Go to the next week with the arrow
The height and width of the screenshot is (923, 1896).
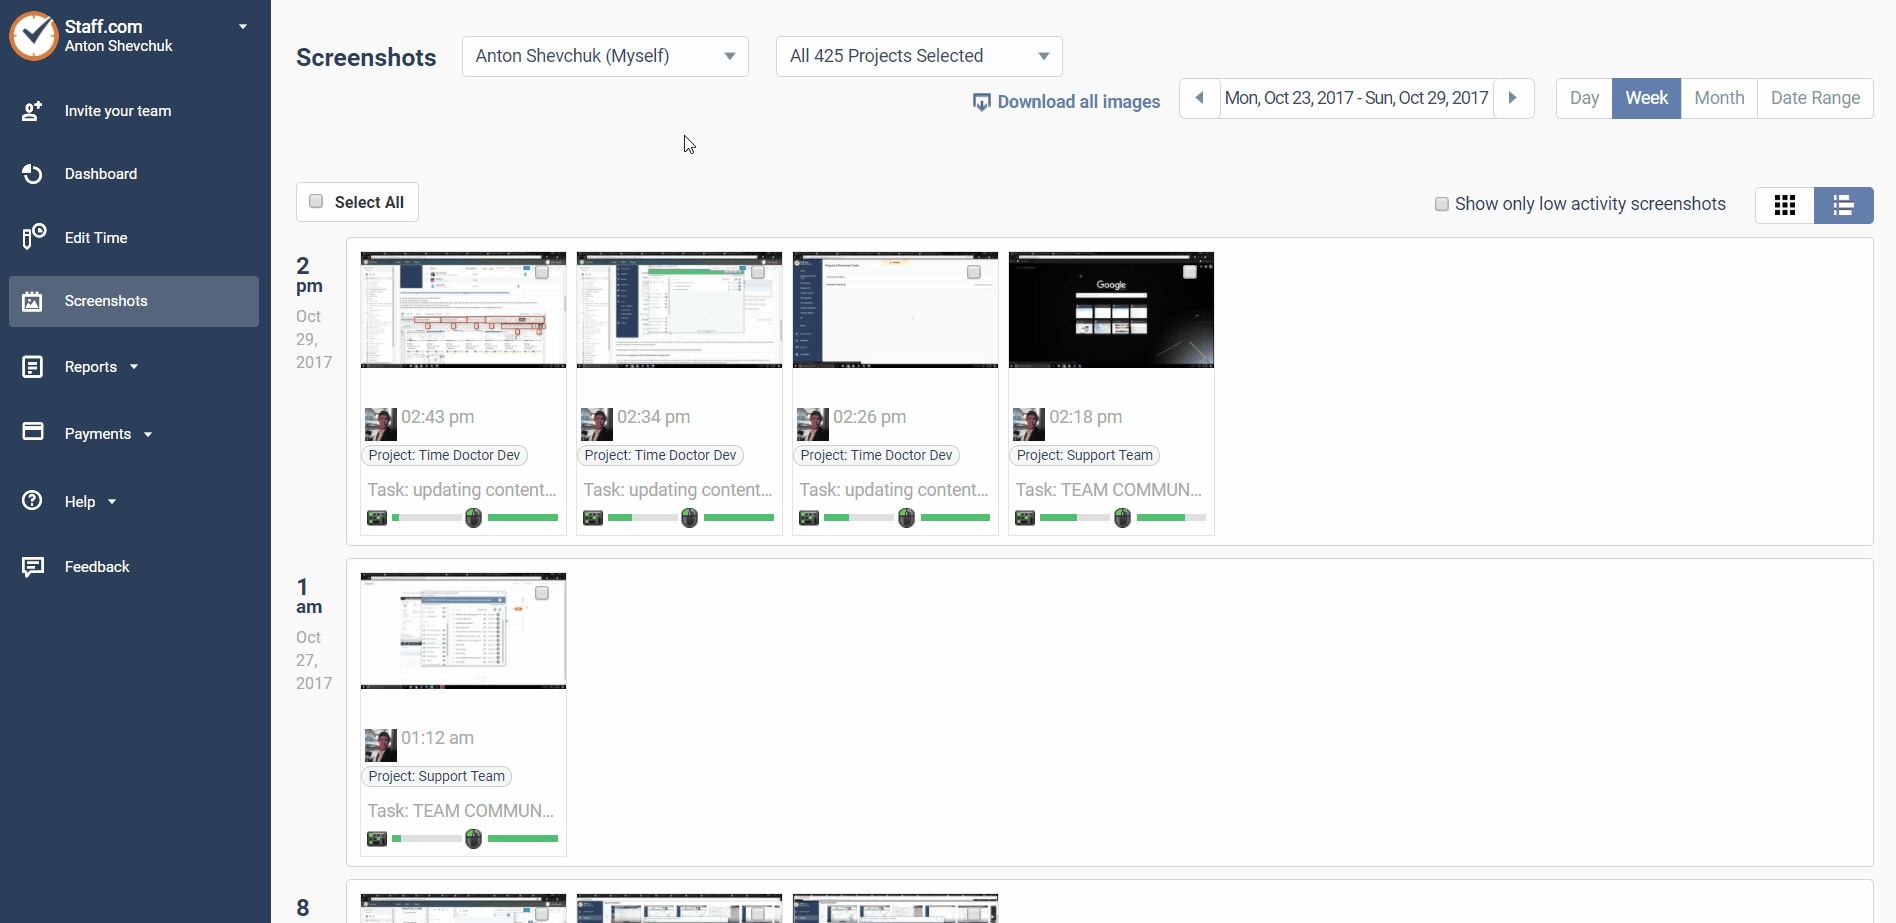click(x=1512, y=98)
